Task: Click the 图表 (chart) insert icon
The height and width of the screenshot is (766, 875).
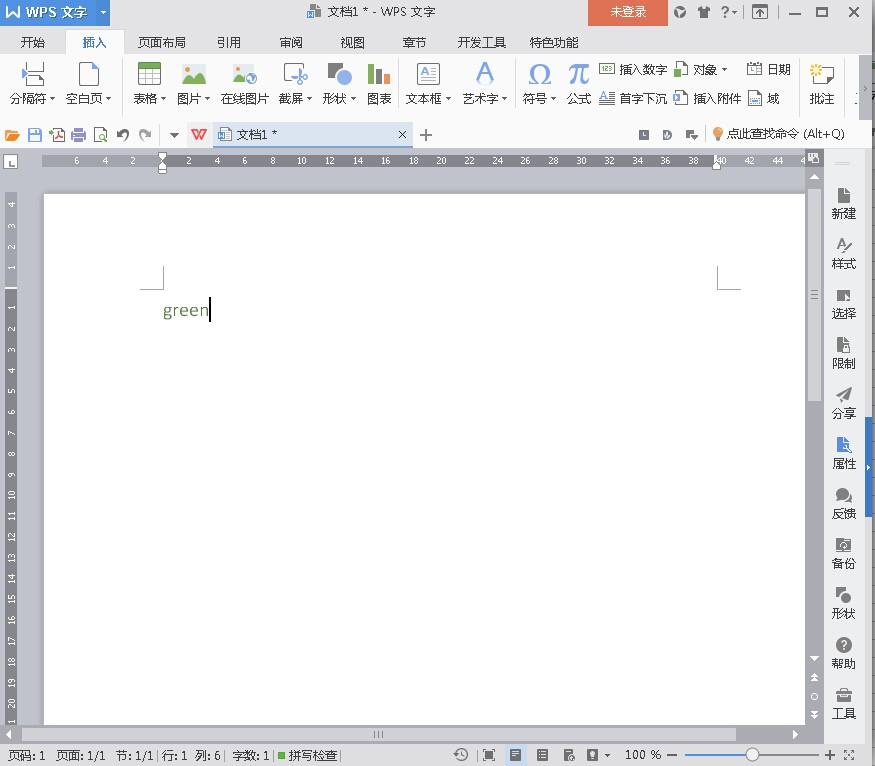Action: point(379,83)
